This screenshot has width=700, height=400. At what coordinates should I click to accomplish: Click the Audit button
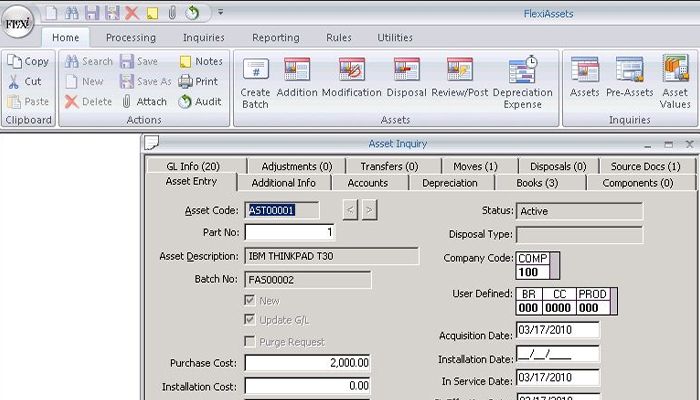tap(200, 101)
